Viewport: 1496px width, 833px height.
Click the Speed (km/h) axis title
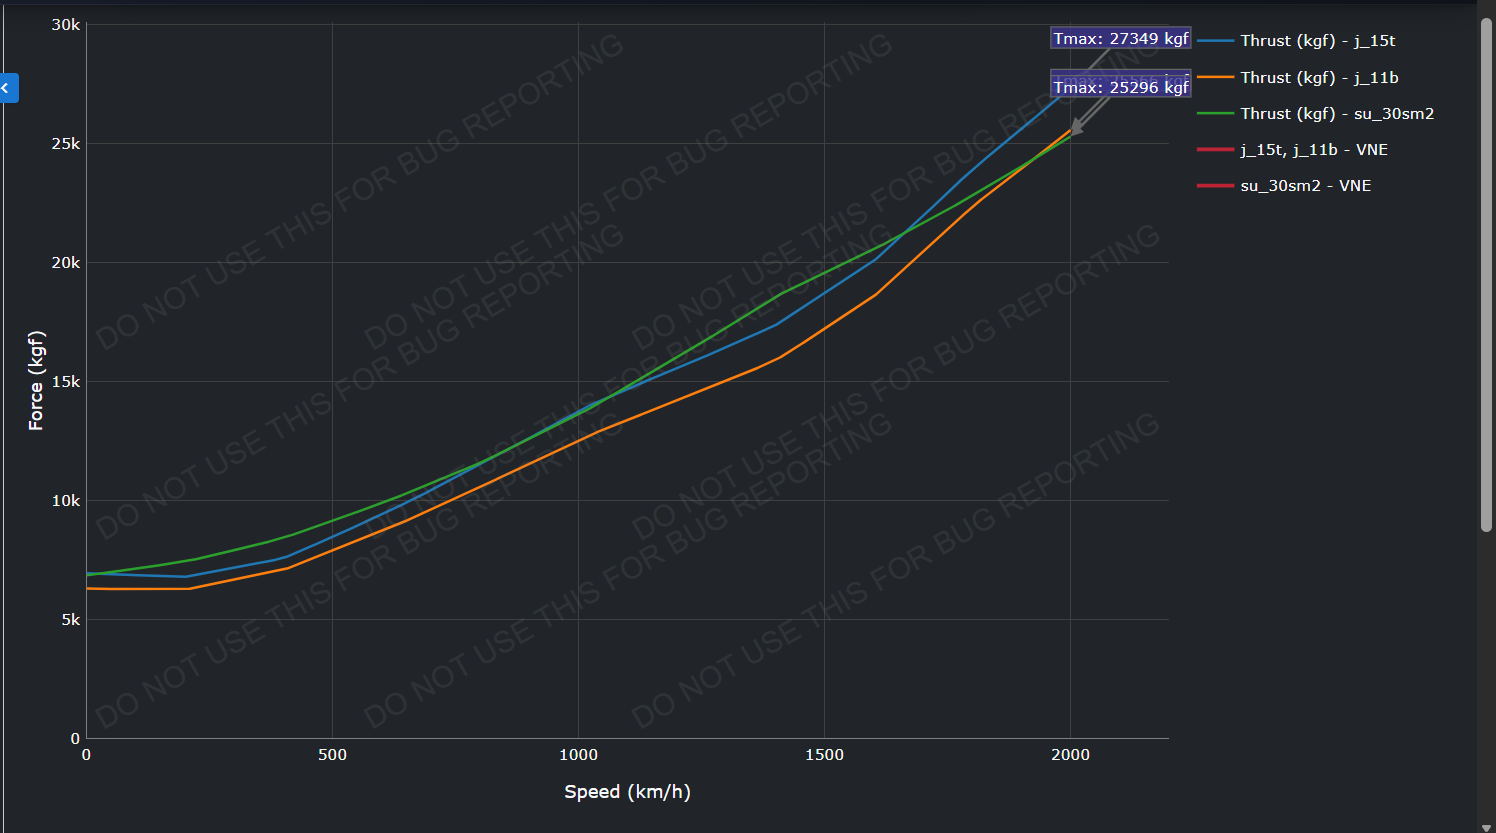click(x=627, y=792)
